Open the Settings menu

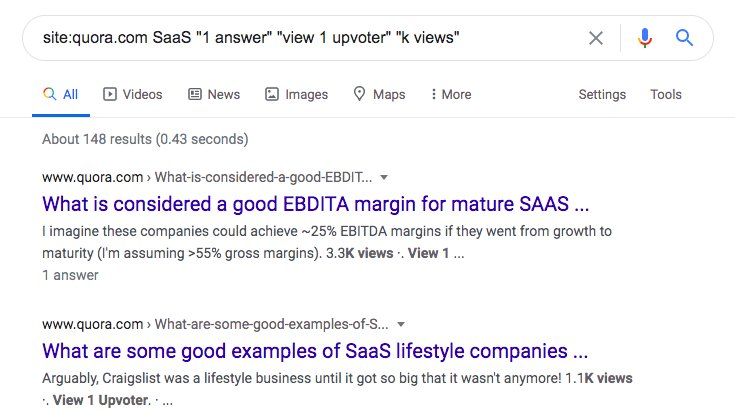602,94
